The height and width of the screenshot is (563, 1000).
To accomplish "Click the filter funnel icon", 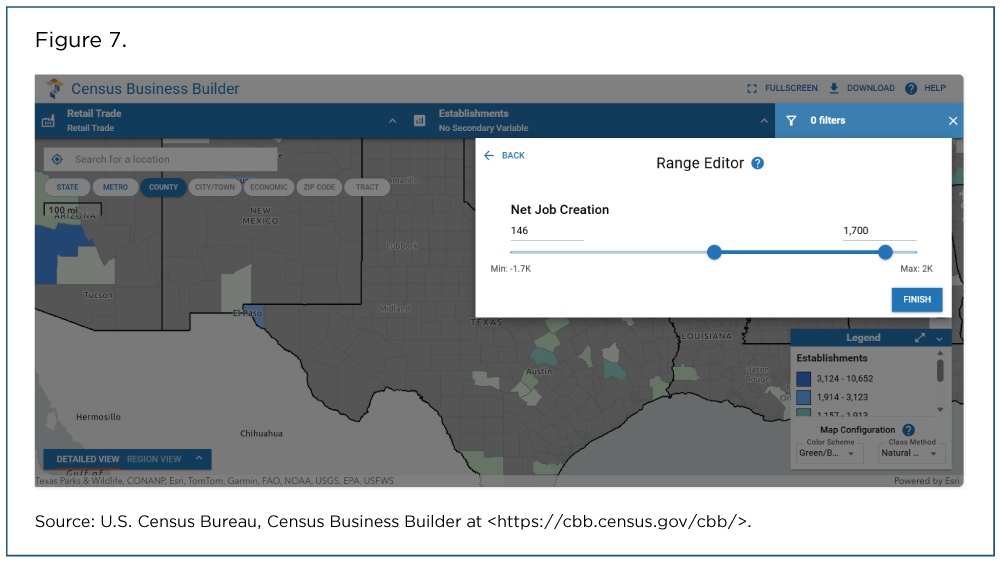I will tap(791, 121).
